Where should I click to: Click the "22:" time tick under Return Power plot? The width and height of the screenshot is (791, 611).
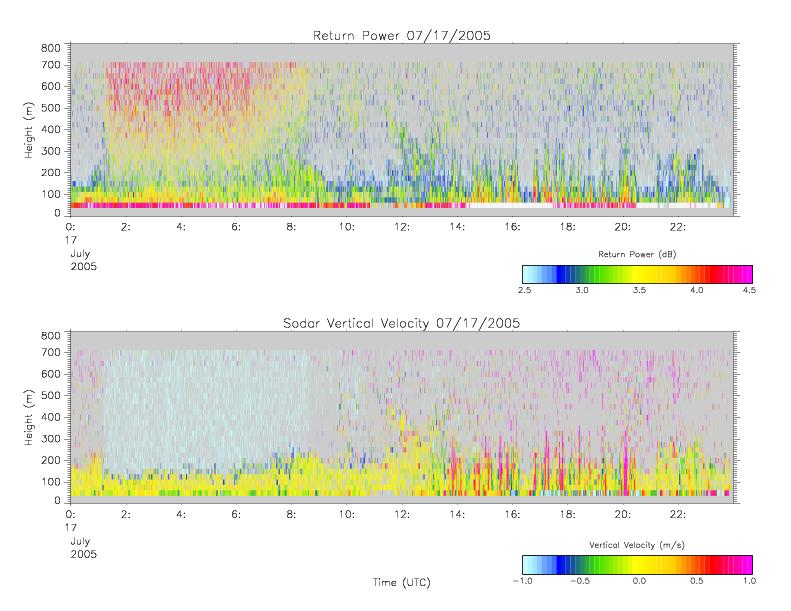(x=678, y=227)
